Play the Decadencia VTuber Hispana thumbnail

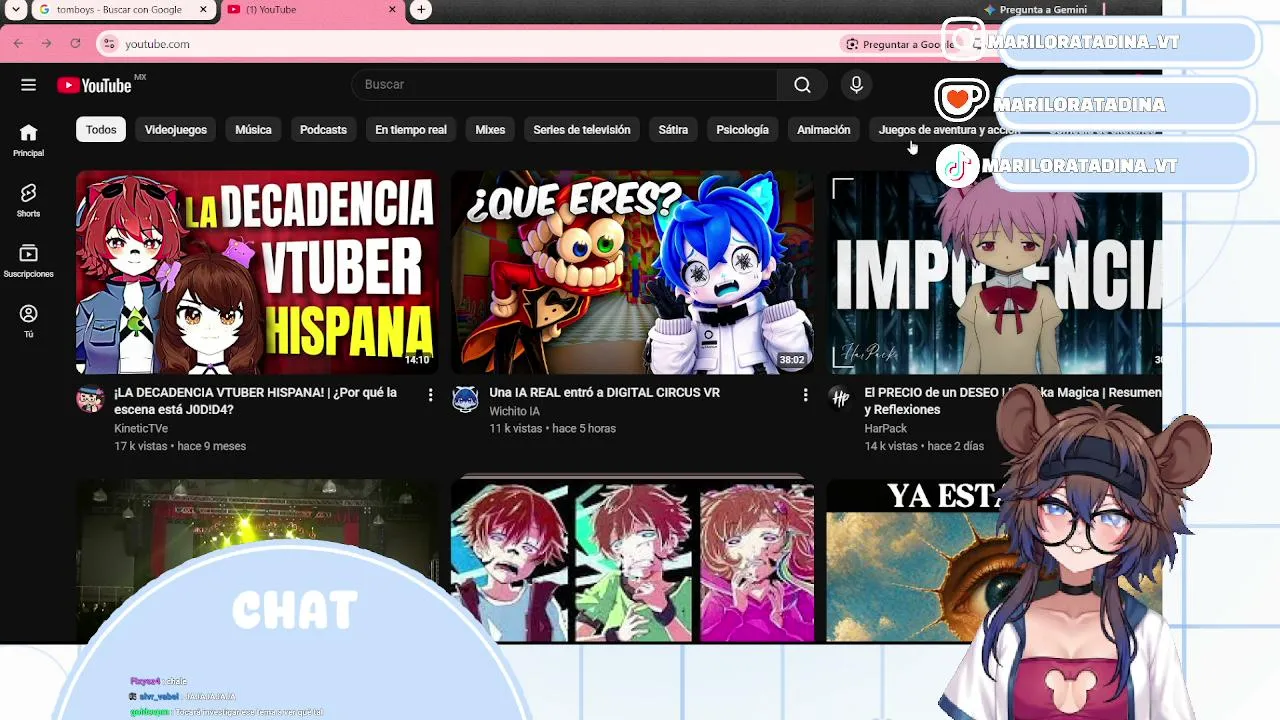tap(257, 273)
